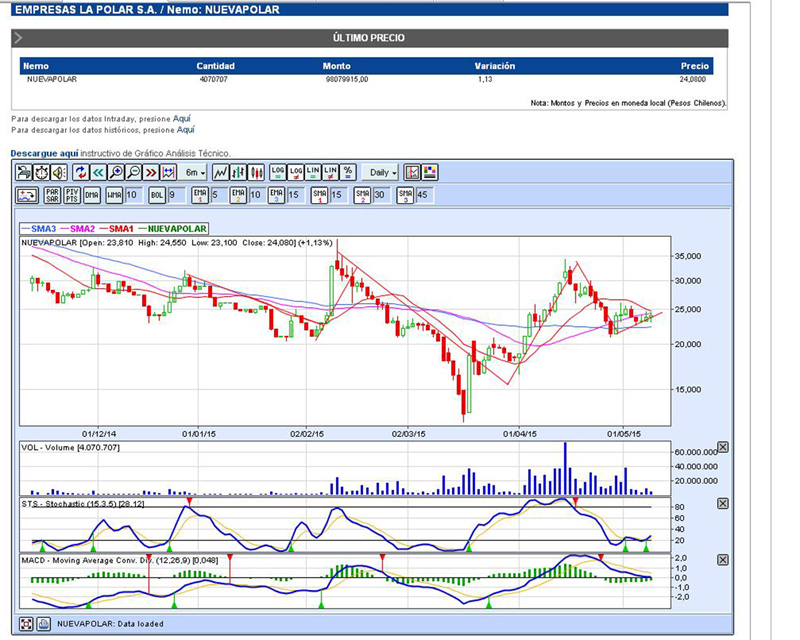Viewport: 800px width, 640px height.
Task: Zoom out with the minus magnifier
Action: pyautogui.click(x=133, y=173)
